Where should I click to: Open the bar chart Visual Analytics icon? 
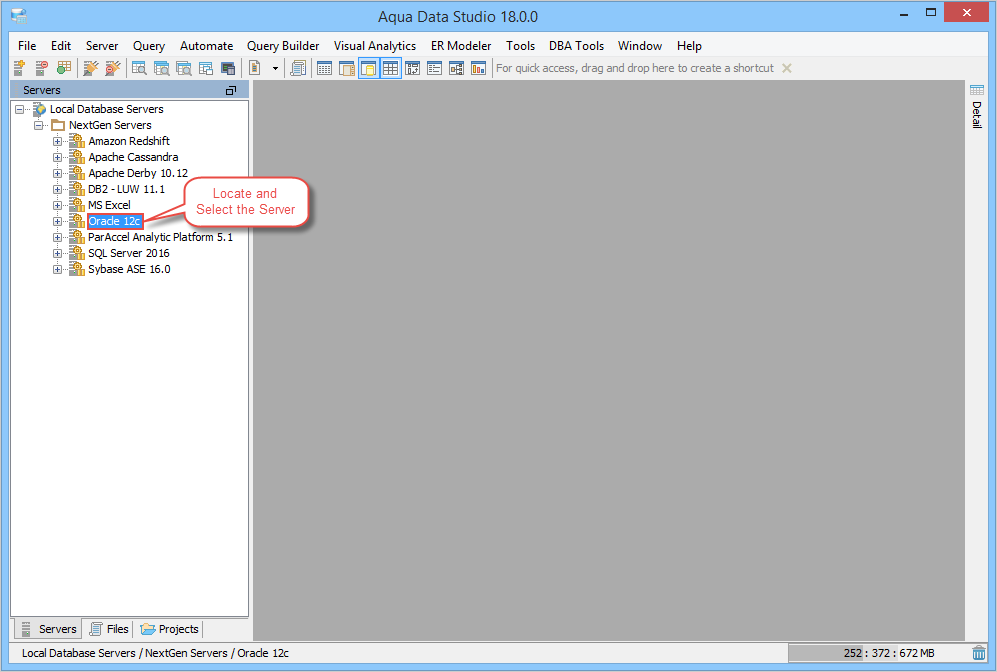(x=478, y=68)
